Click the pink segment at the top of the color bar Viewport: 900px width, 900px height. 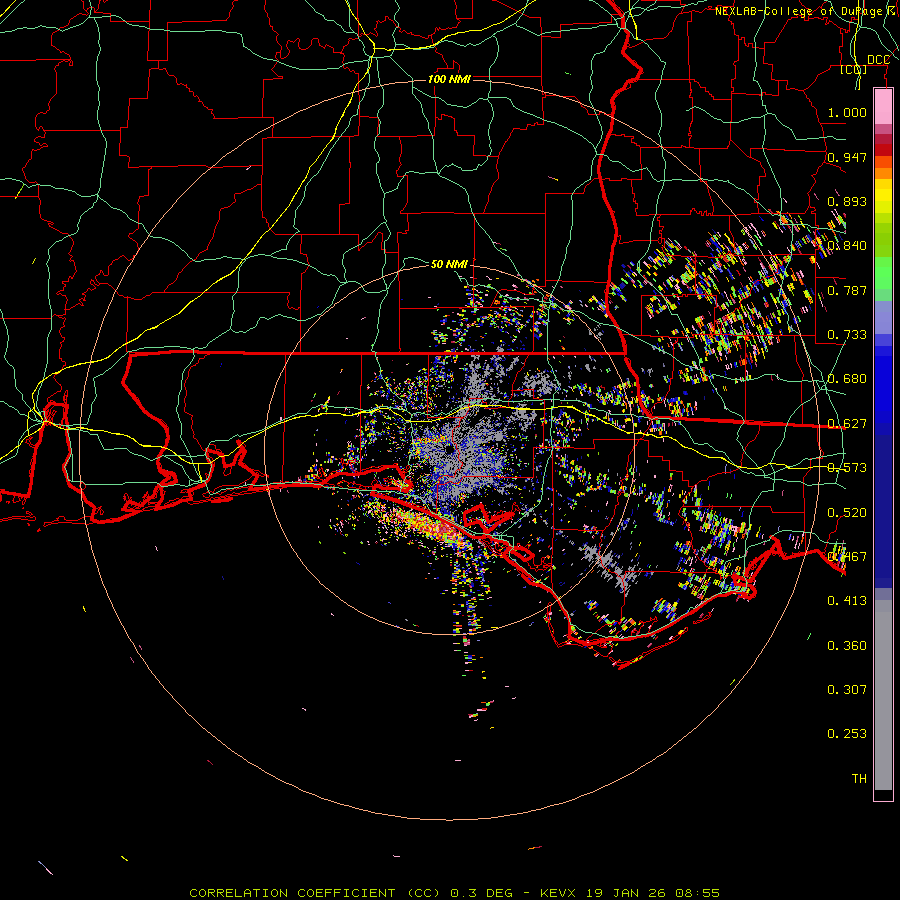pyautogui.click(x=883, y=106)
